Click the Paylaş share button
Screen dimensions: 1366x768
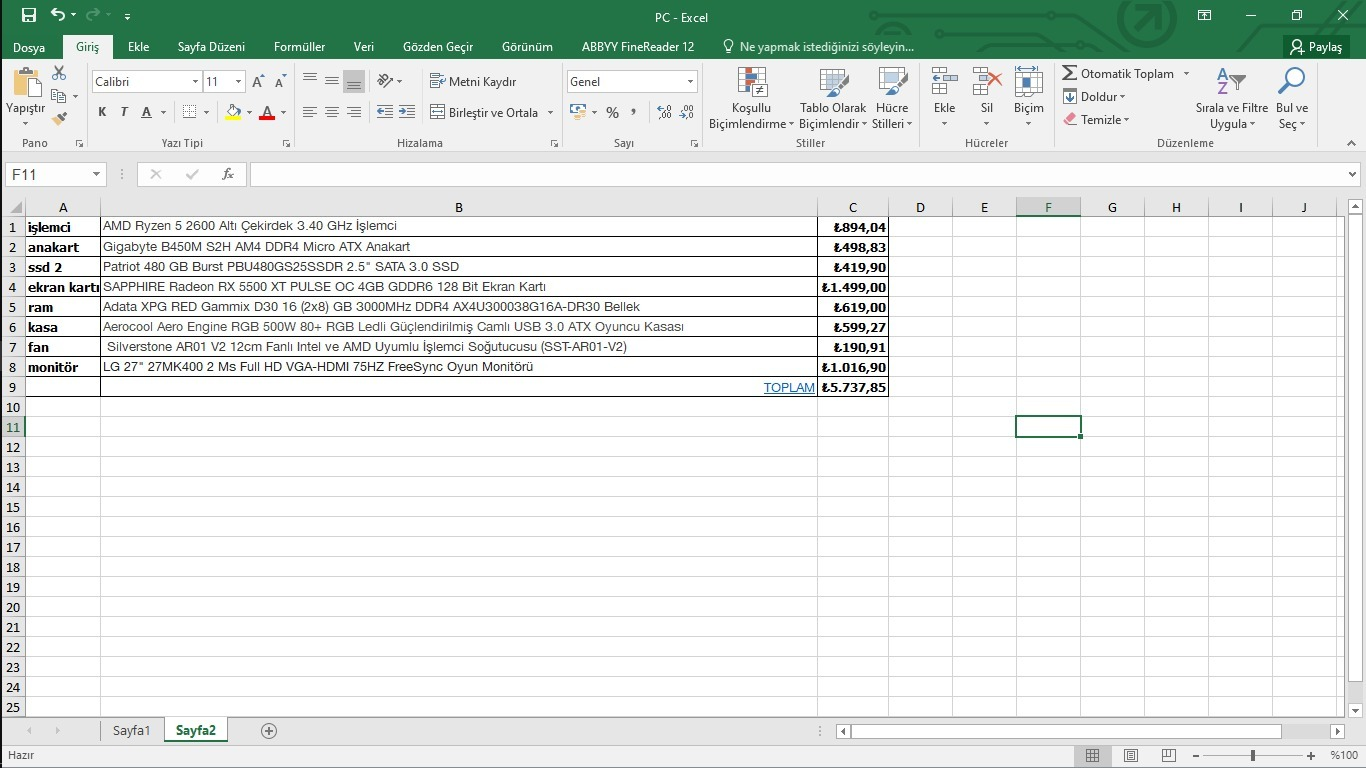point(1316,47)
